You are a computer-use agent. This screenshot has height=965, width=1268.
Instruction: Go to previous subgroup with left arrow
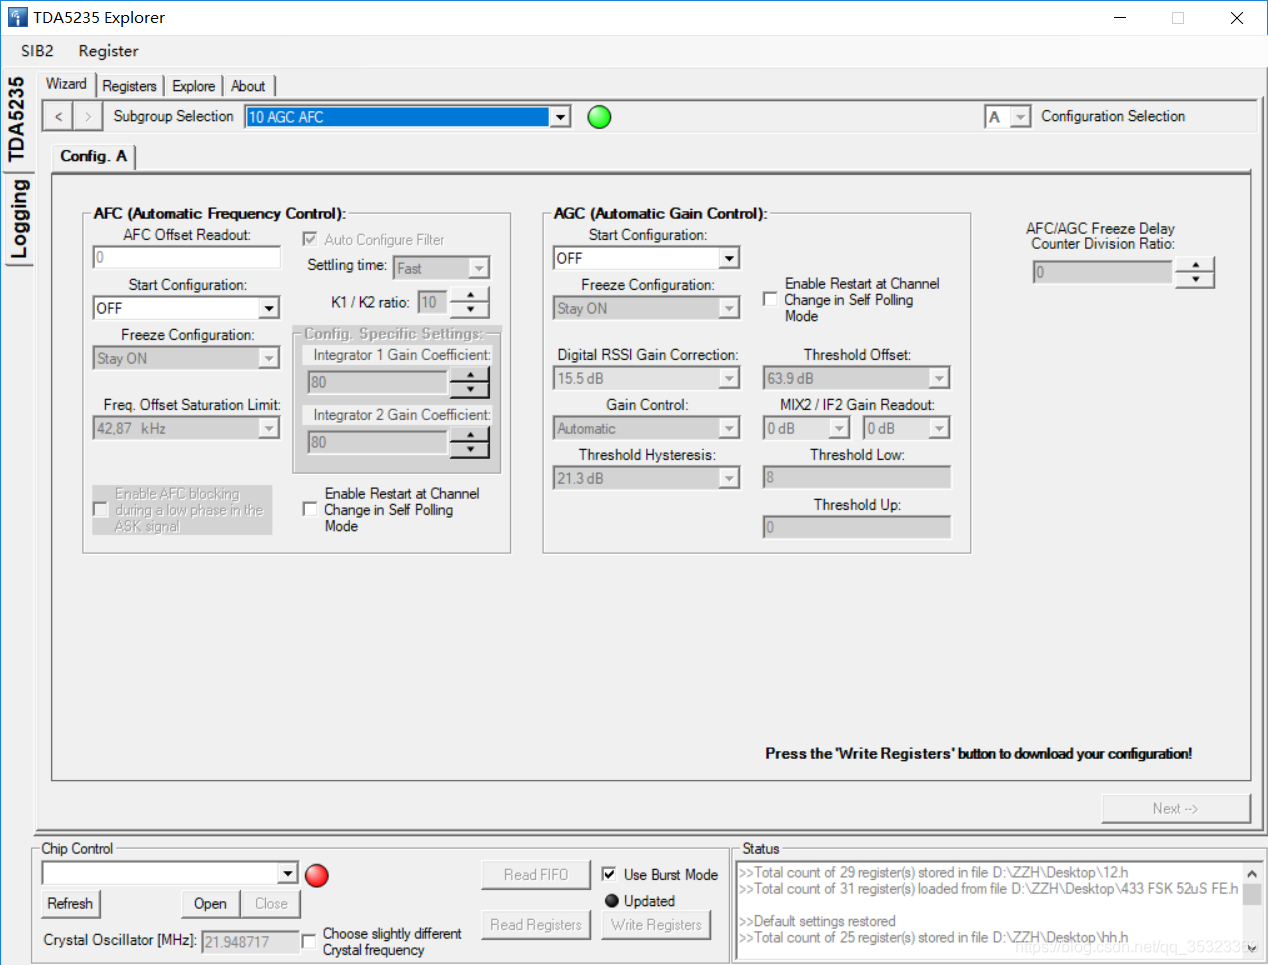point(59,117)
